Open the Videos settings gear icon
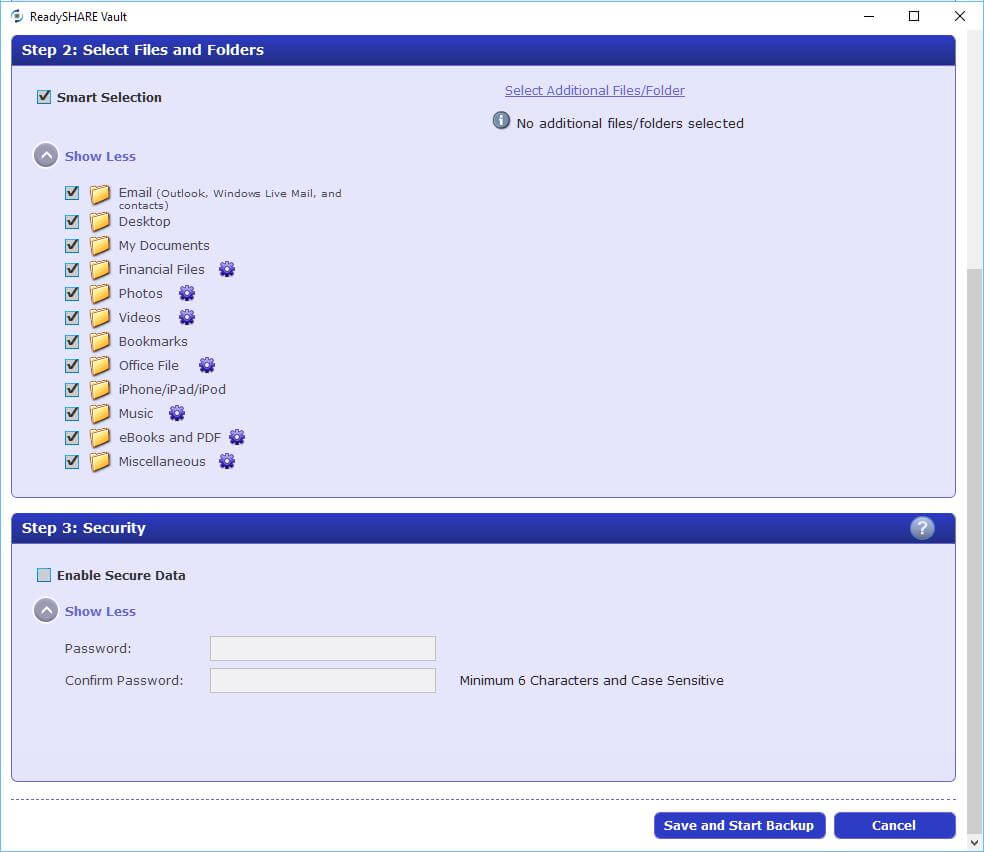 click(186, 317)
